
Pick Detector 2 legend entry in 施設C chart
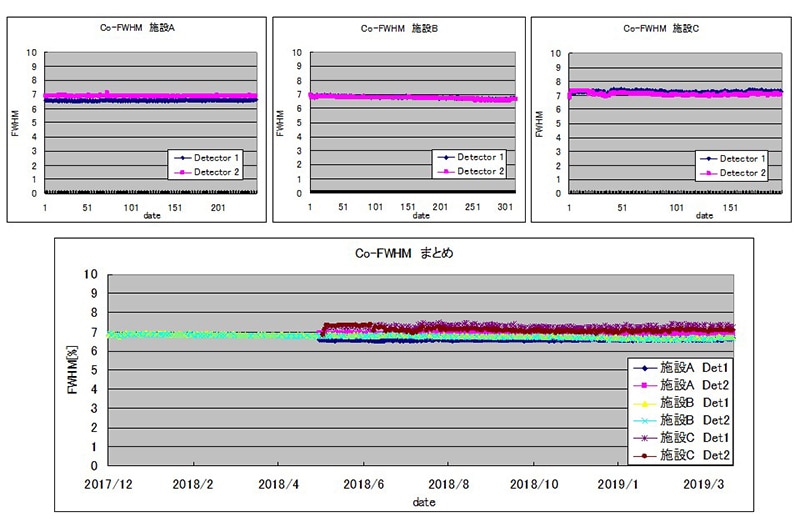coord(735,173)
